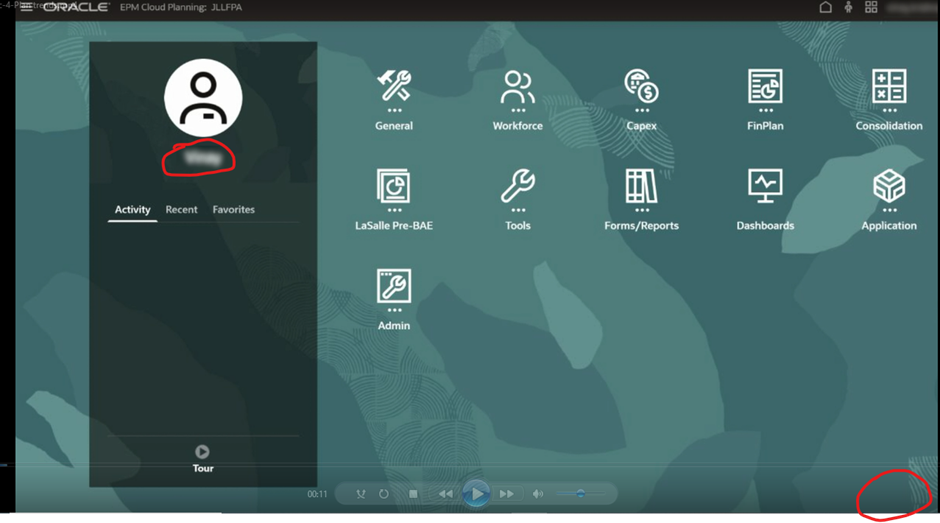Click the fast-forward button in player
The image size is (940, 523).
pos(507,494)
